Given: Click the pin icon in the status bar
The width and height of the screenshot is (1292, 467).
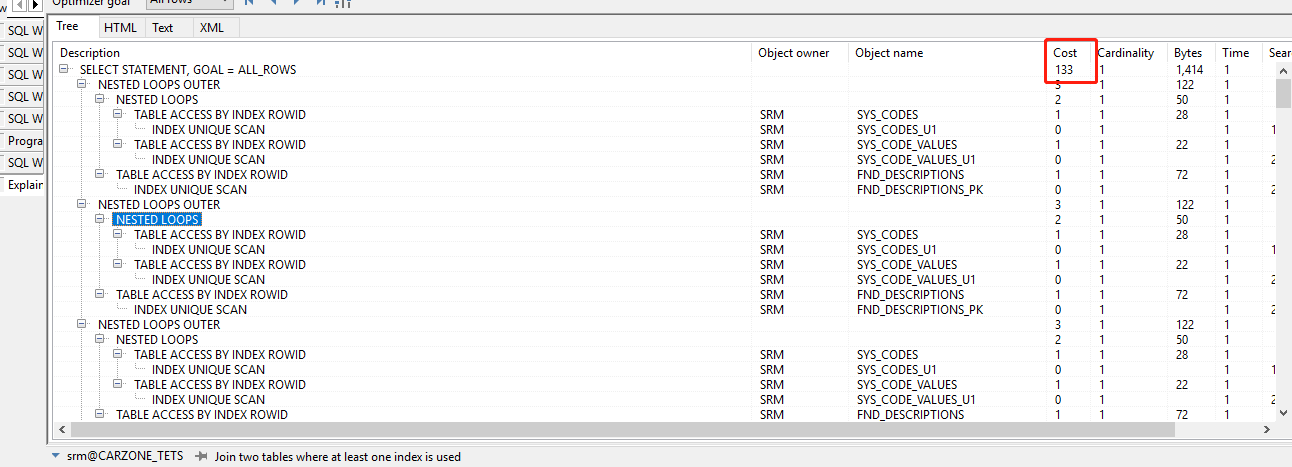Looking at the screenshot, I should tap(201, 456).
